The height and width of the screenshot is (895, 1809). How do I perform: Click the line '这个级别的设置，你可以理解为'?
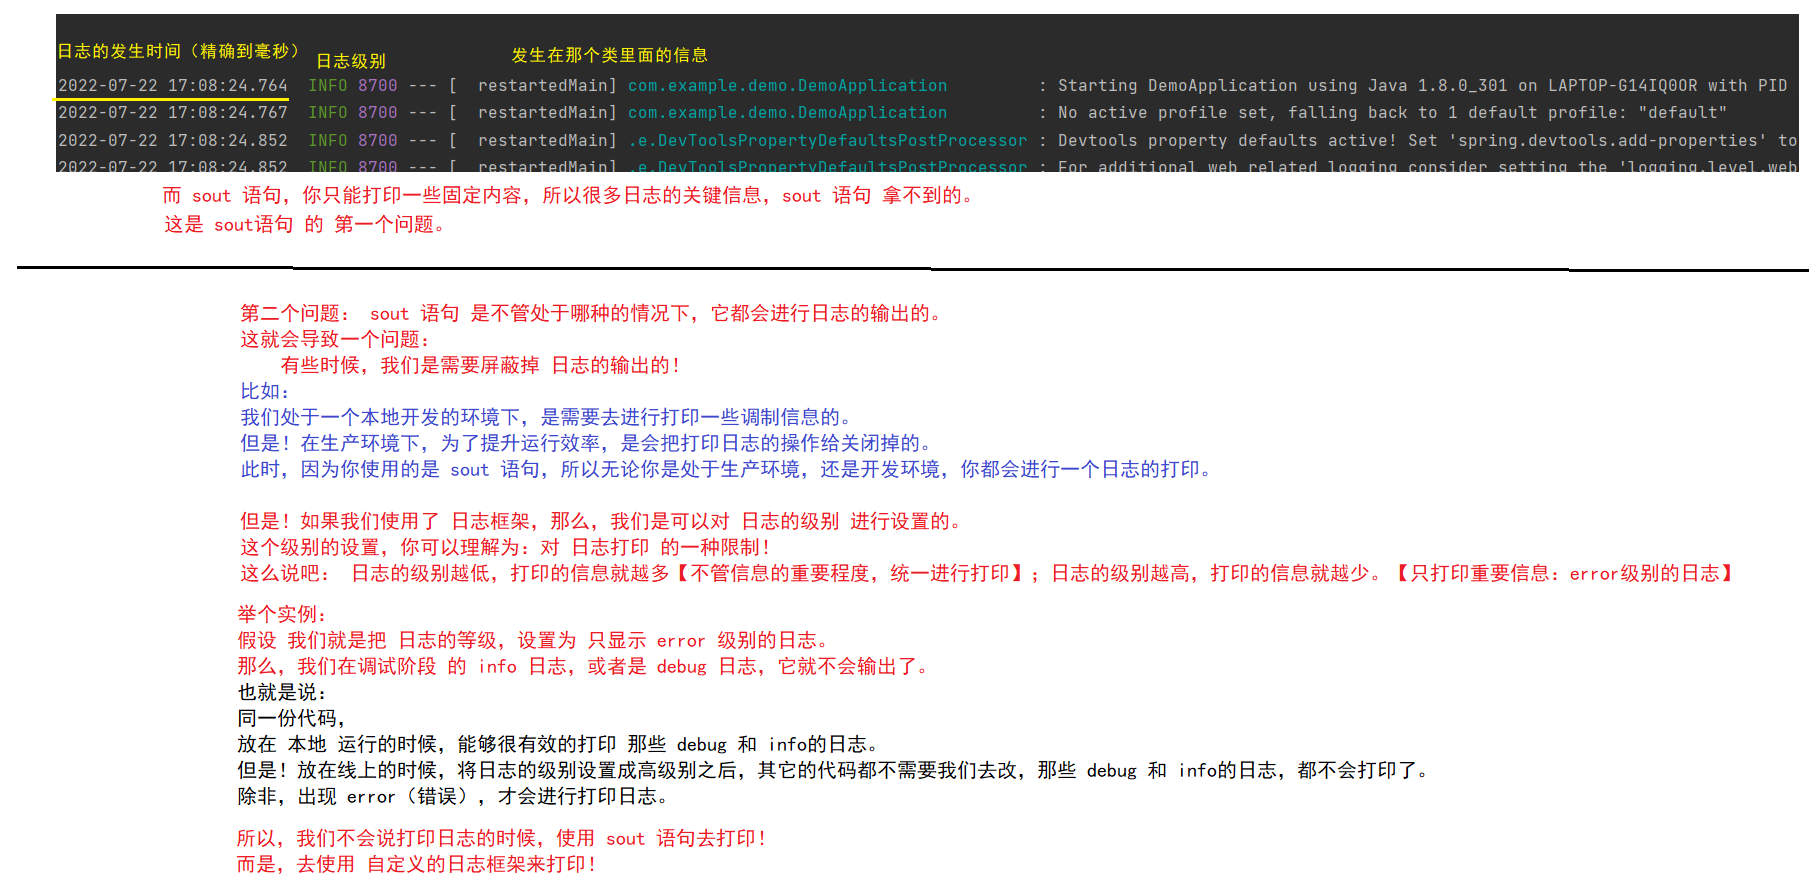point(506,547)
